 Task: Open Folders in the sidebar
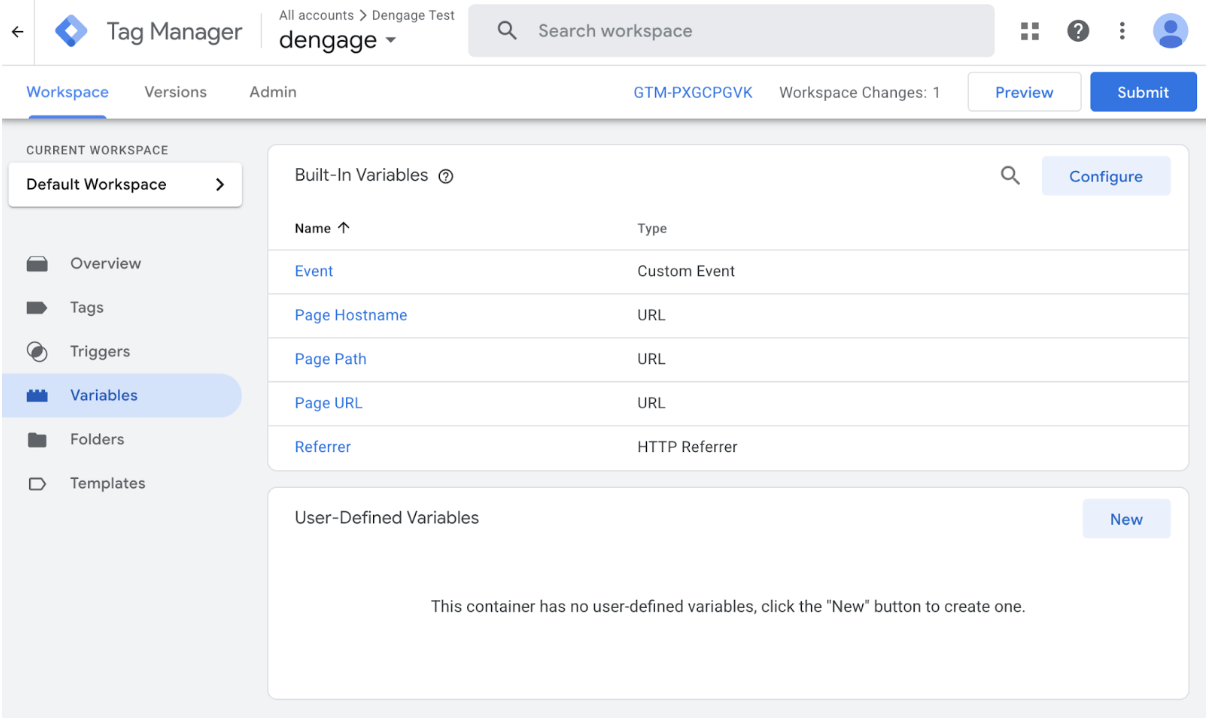(x=121, y=440)
